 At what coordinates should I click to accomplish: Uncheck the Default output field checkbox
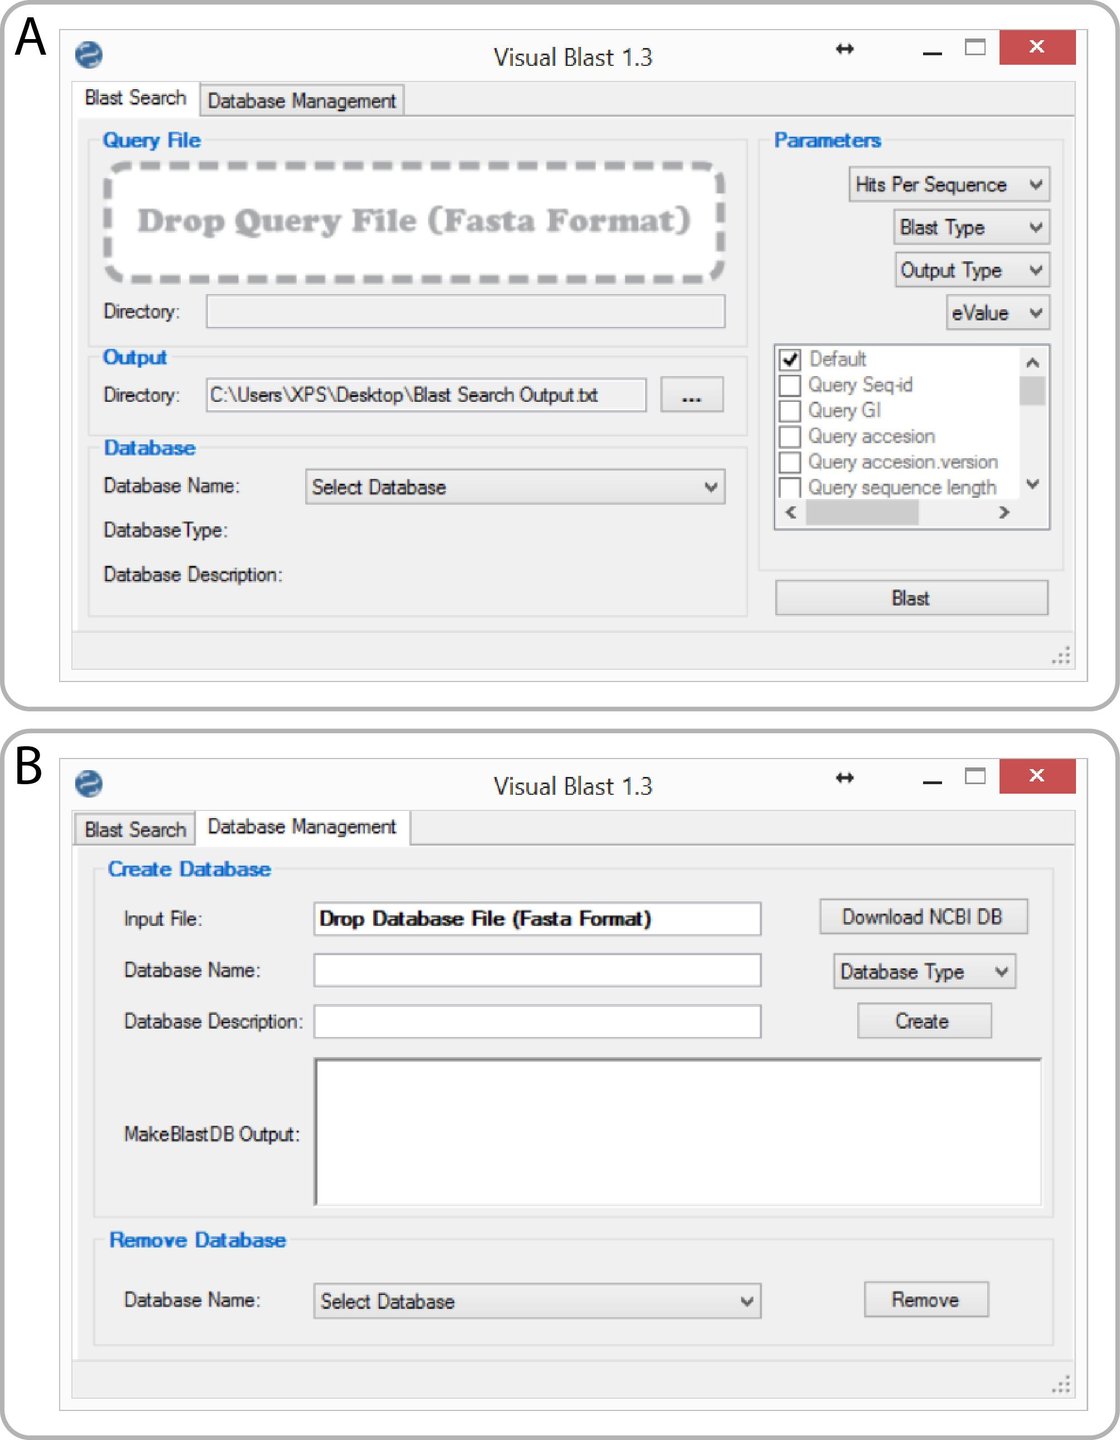click(790, 359)
